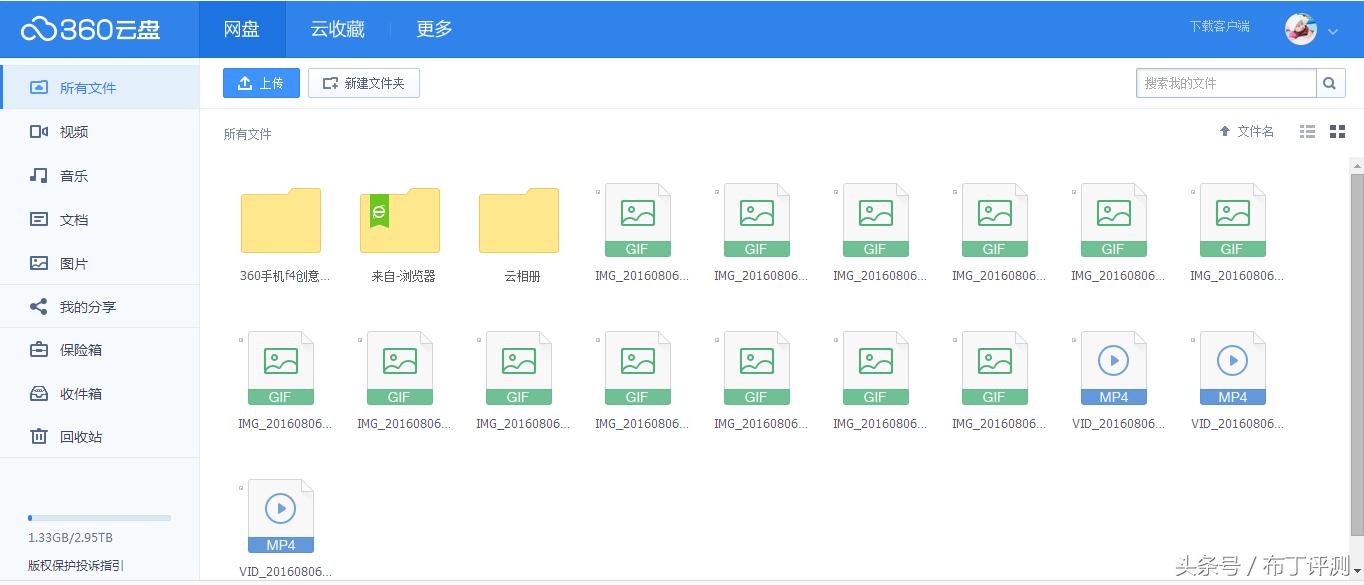1364x585 pixels.
Task: Toggle sort by 文件名 (file name)
Action: point(1246,131)
